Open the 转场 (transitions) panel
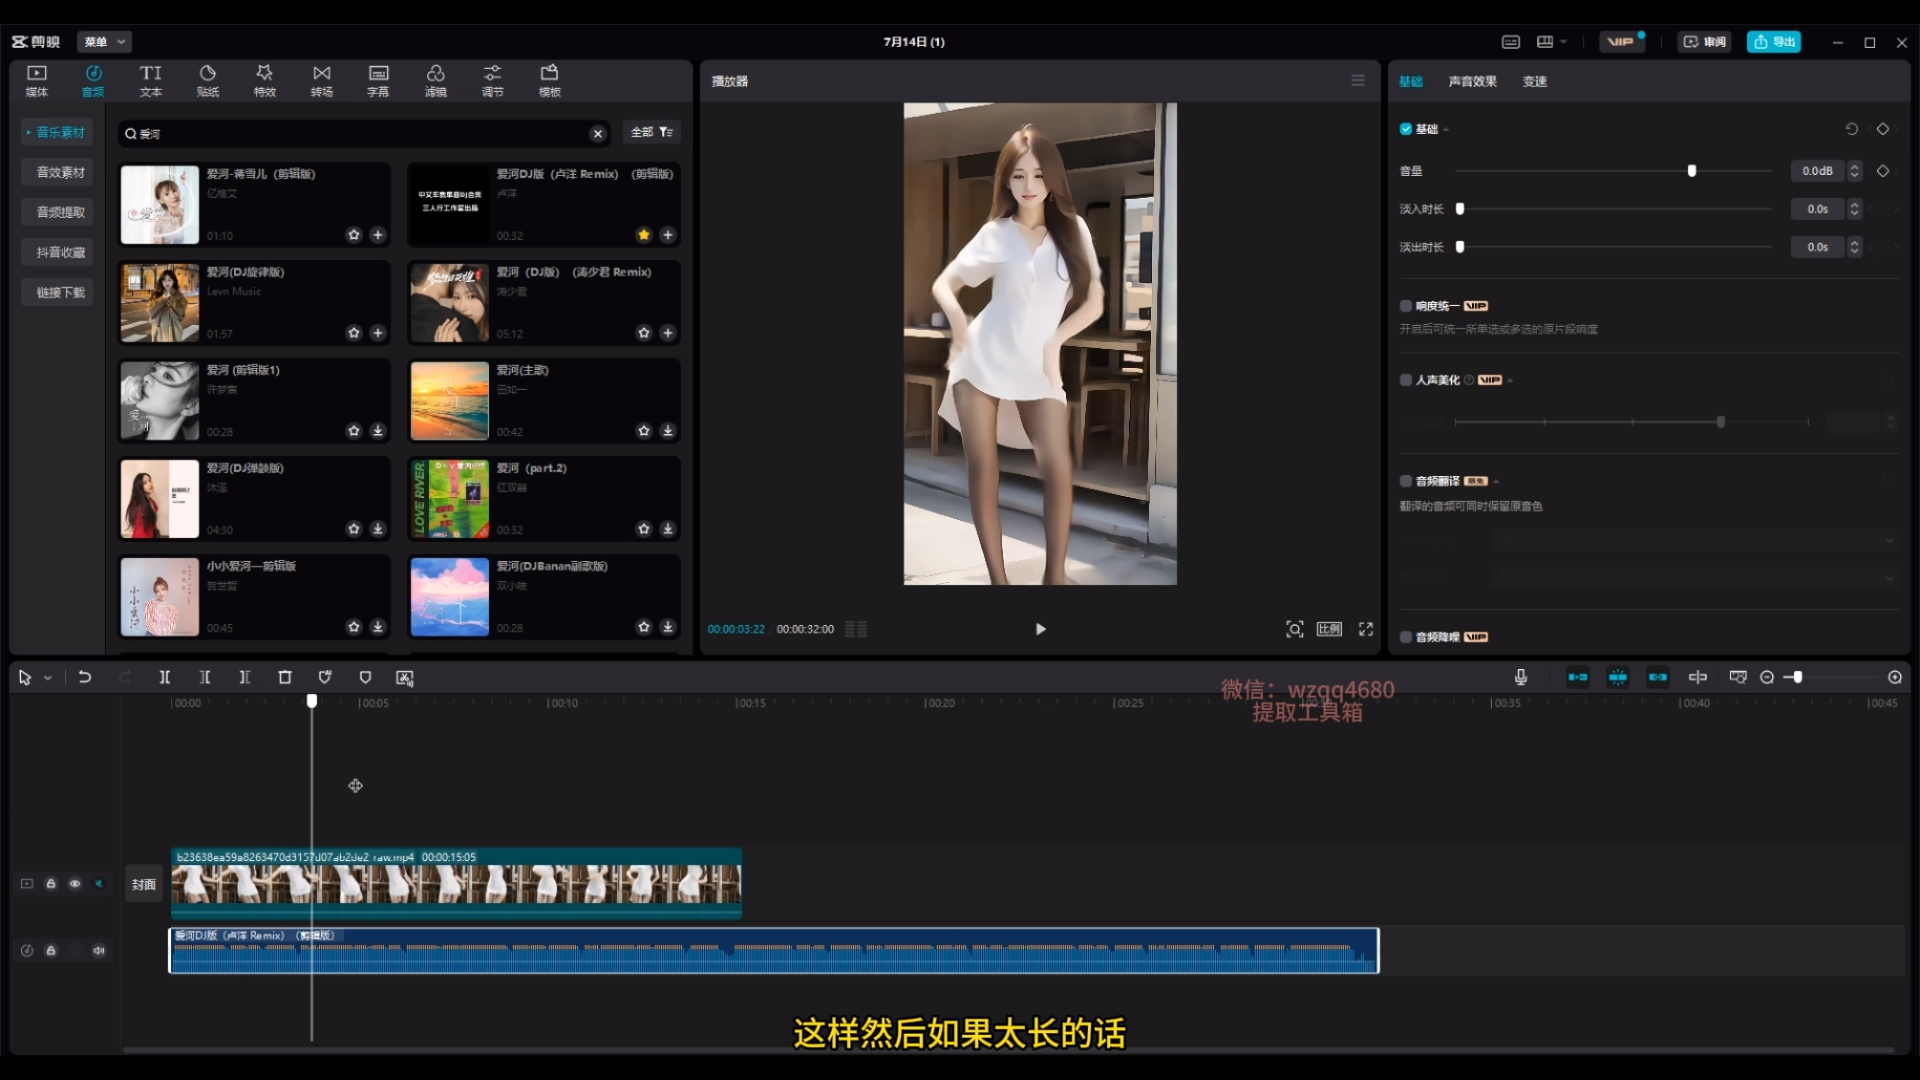 (x=321, y=80)
